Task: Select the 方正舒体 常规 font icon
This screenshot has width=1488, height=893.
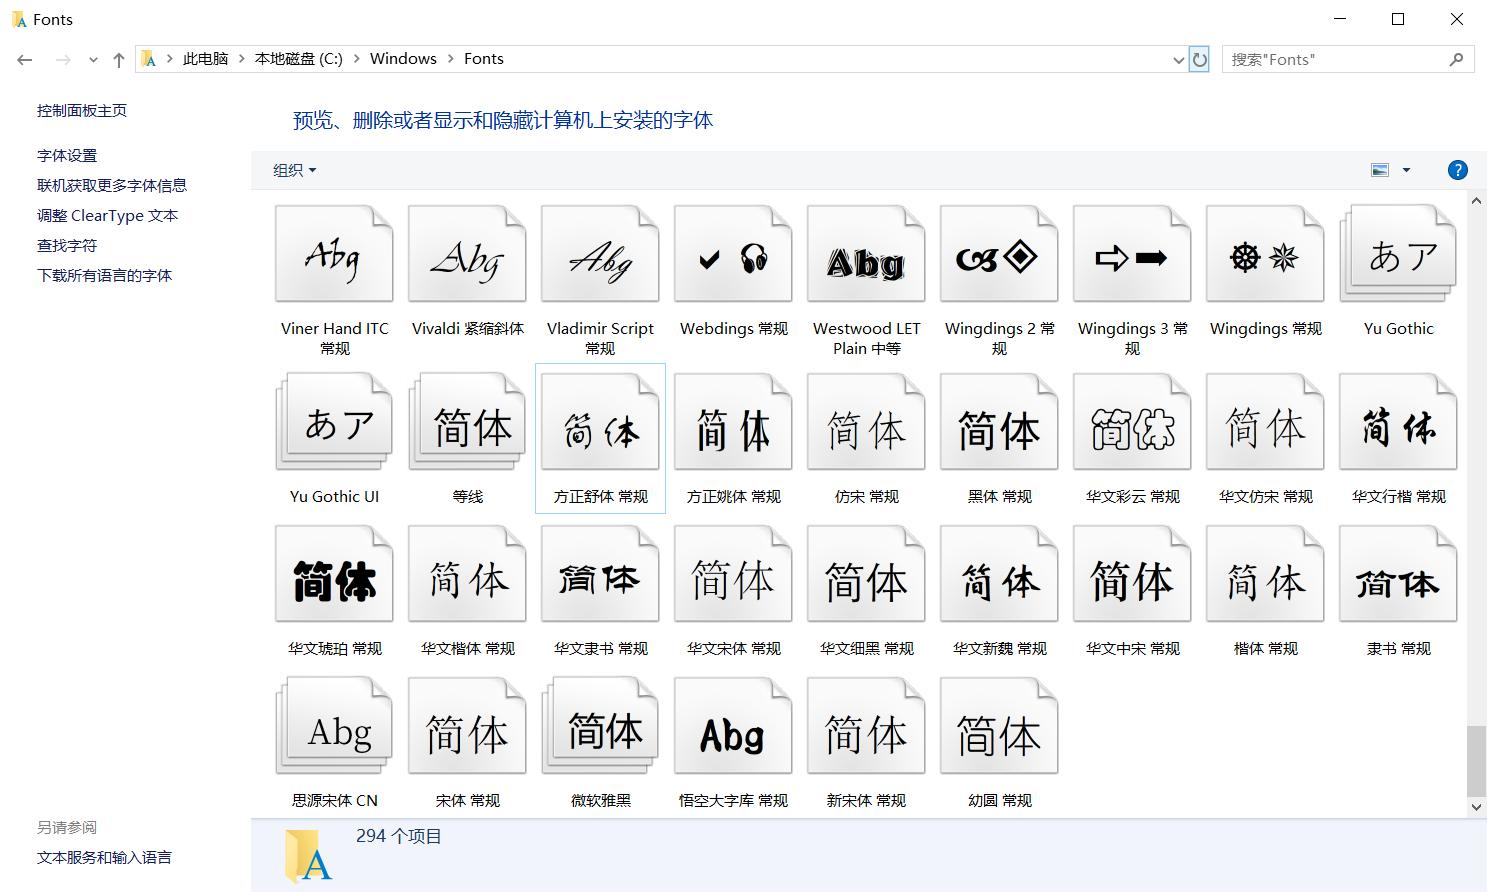Action: [600, 422]
